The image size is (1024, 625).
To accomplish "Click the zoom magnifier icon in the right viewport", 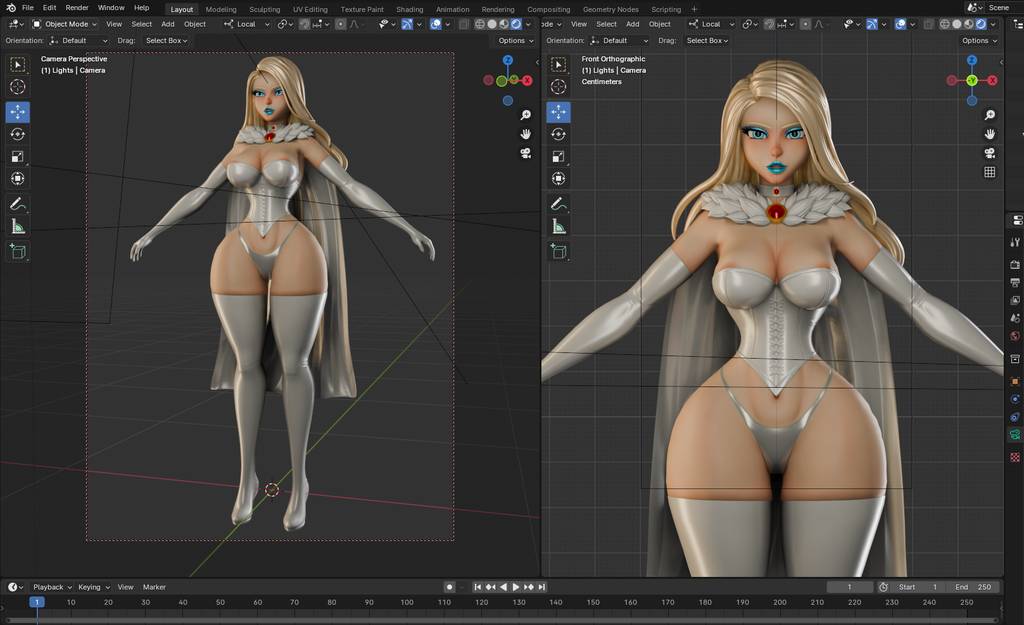I will (x=989, y=115).
